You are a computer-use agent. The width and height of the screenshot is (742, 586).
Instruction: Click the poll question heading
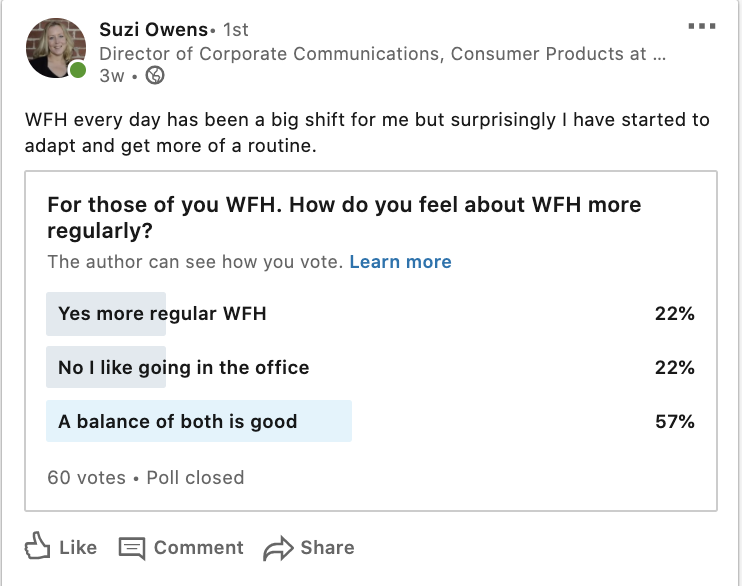point(344,218)
